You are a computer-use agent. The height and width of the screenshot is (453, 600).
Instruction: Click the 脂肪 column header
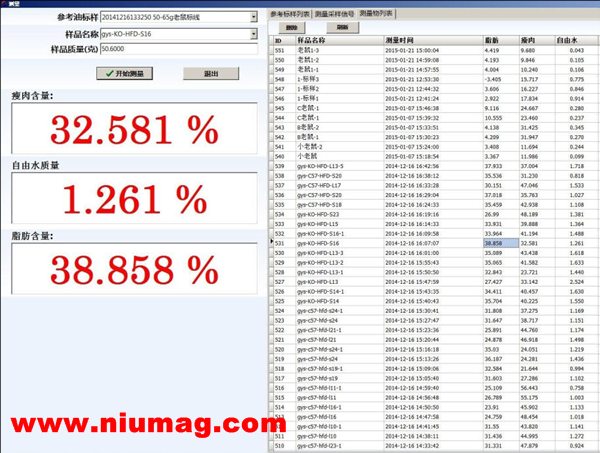(493, 39)
